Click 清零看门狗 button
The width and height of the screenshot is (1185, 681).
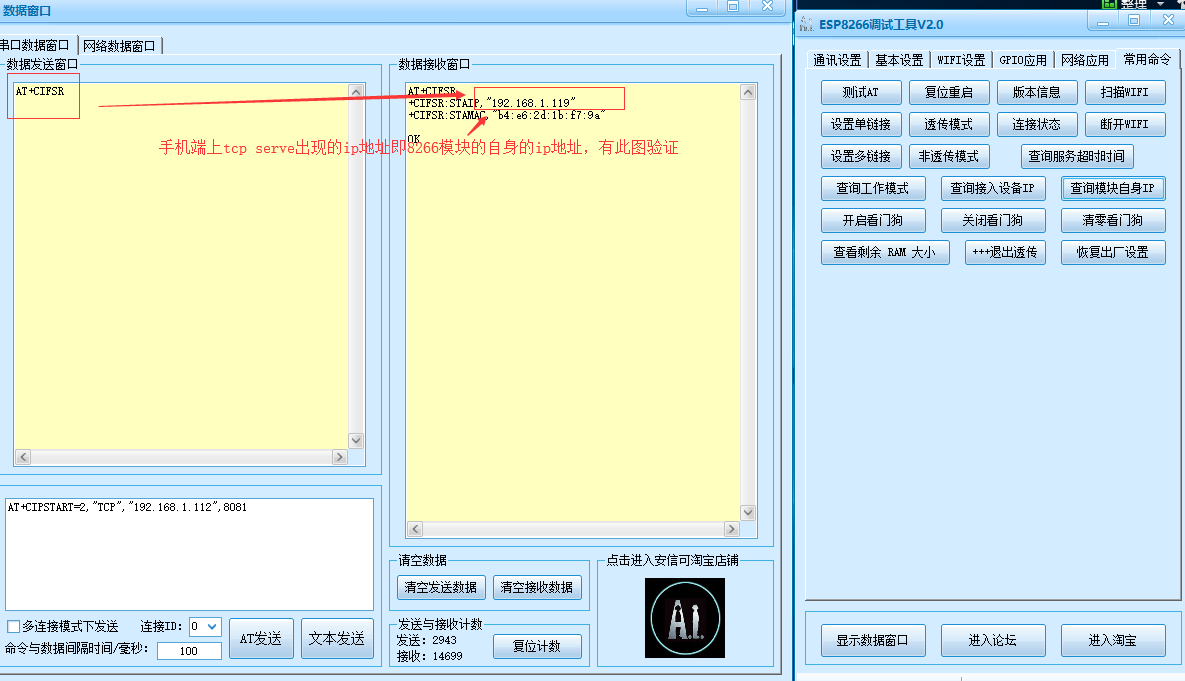tap(1113, 220)
